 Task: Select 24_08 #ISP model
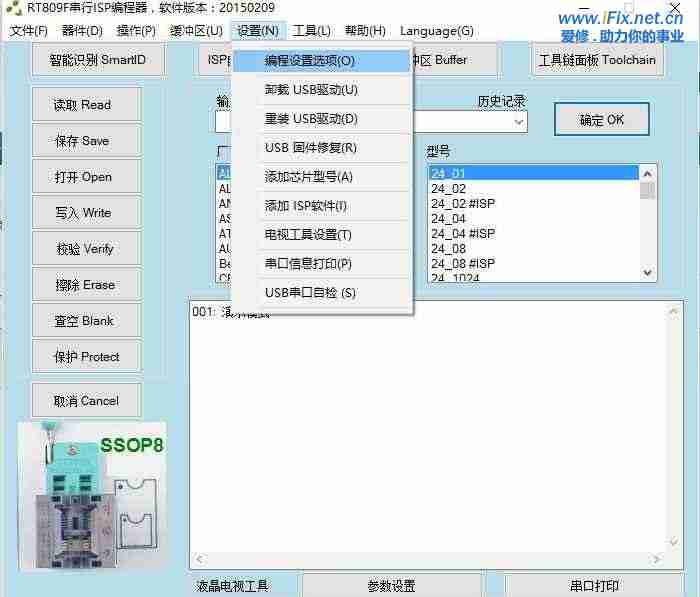[533, 263]
